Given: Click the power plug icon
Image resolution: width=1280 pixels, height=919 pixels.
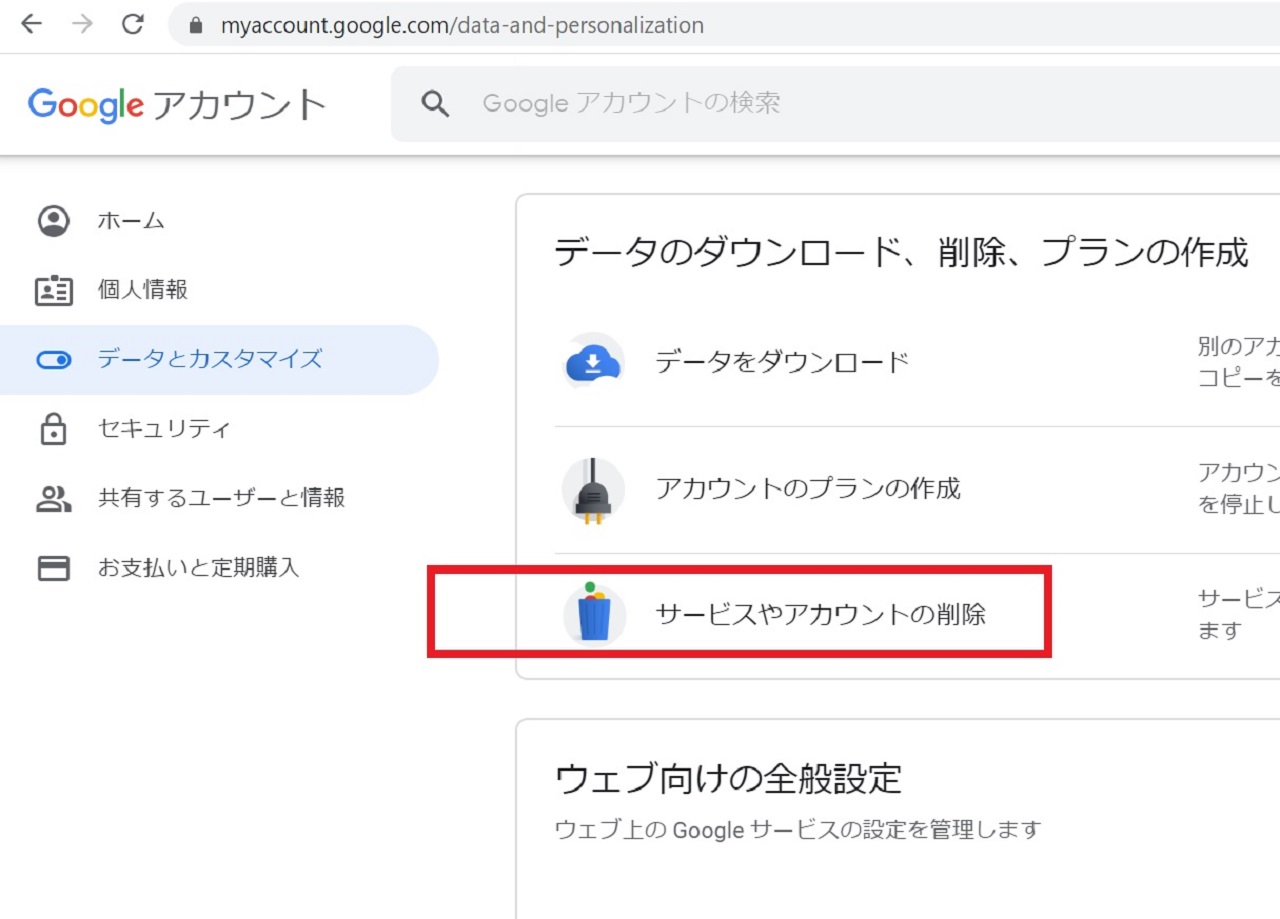Looking at the screenshot, I should pyautogui.click(x=593, y=489).
